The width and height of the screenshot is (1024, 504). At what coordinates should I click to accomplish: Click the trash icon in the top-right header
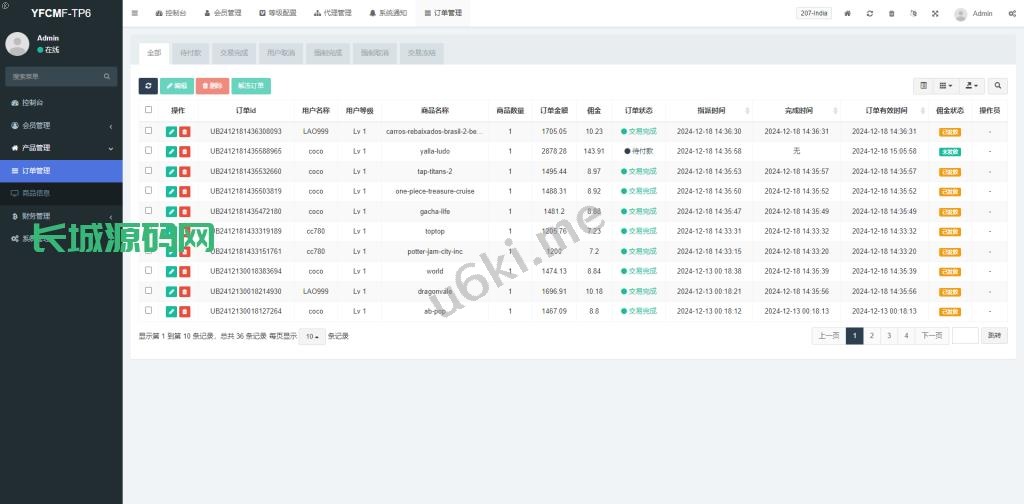pyautogui.click(x=891, y=14)
